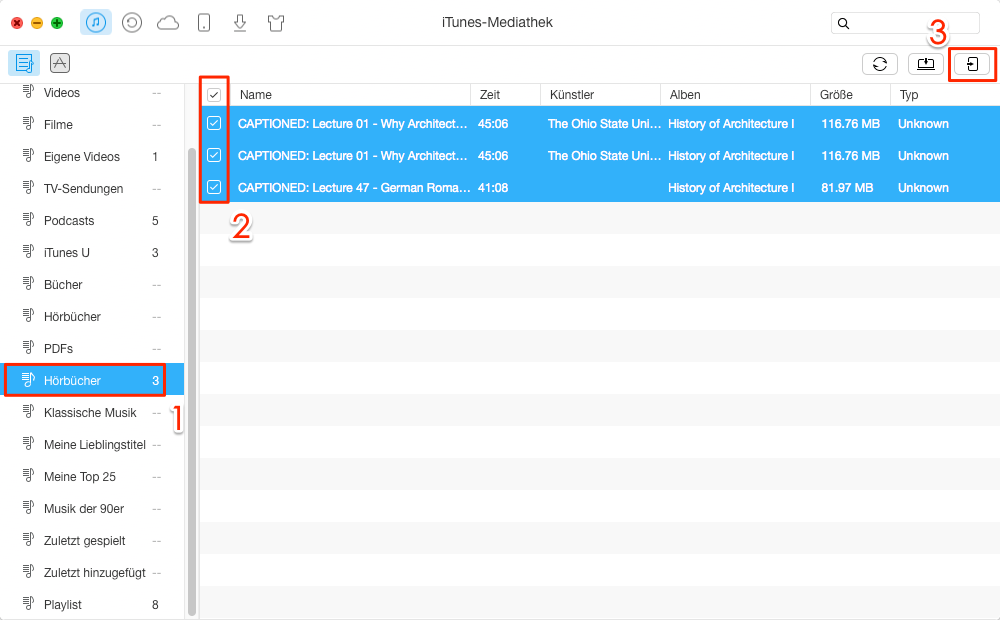Screen dimensions: 1000x620
Task: Switch to the playlist list view icon
Action: click(x=24, y=63)
